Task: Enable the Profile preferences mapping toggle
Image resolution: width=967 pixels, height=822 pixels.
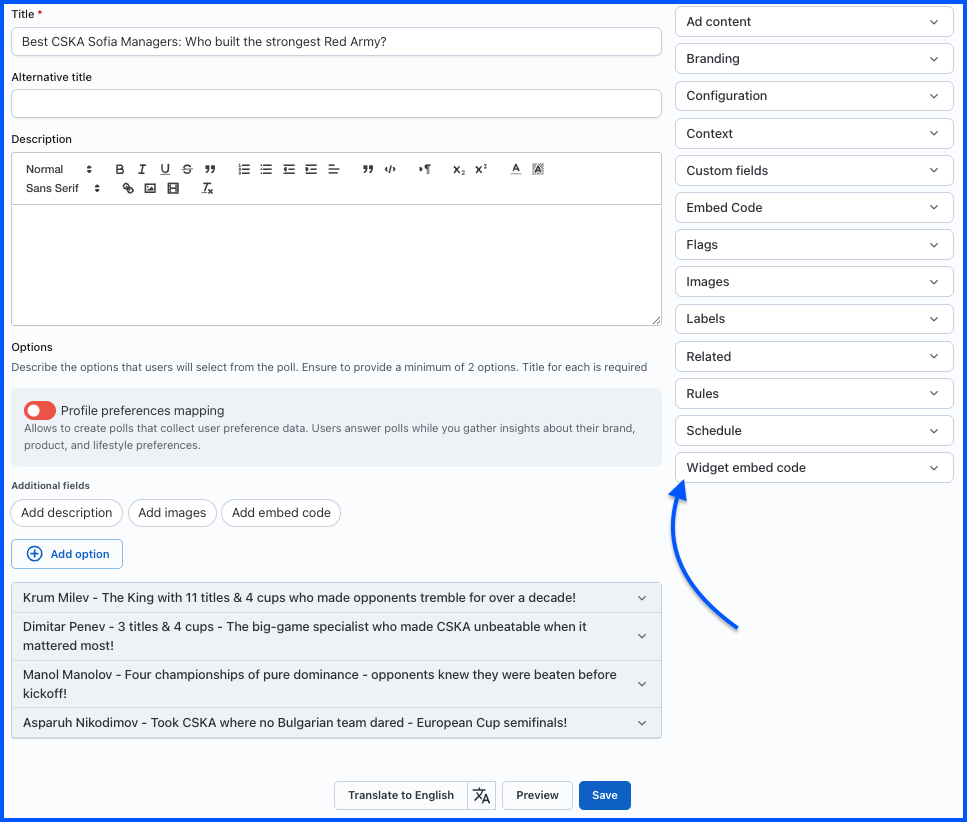Action: (40, 410)
